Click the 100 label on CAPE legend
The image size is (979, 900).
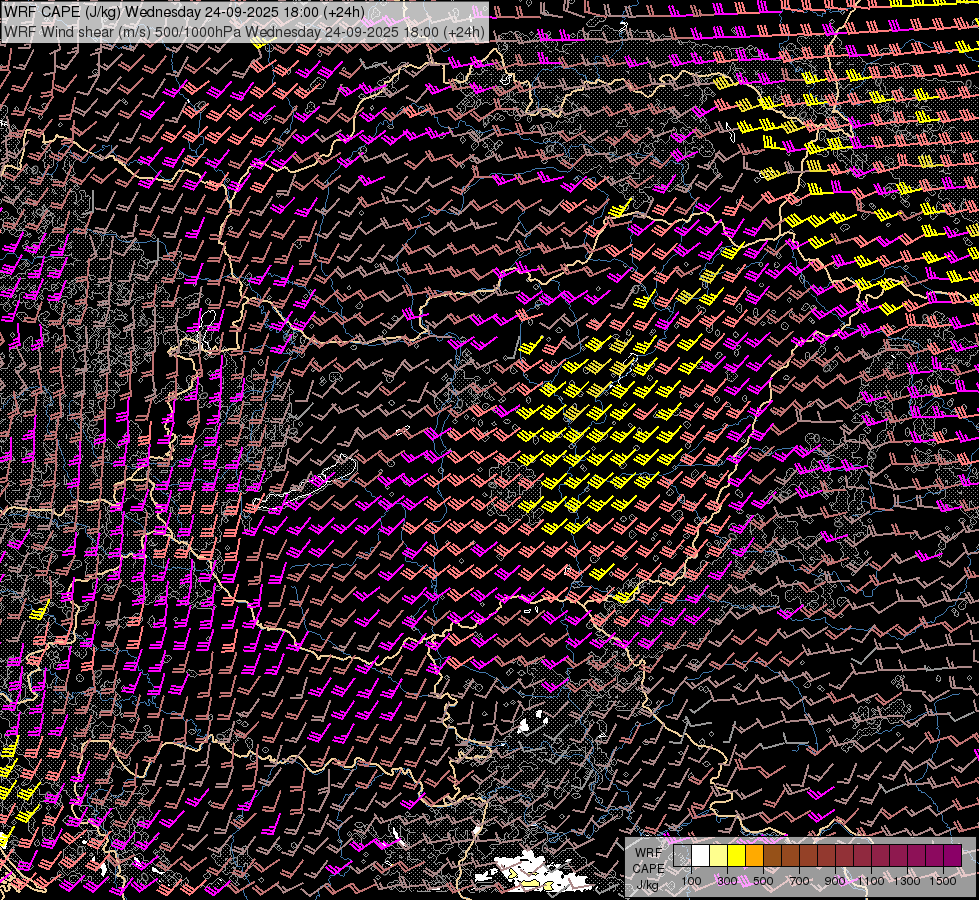[x=691, y=881]
